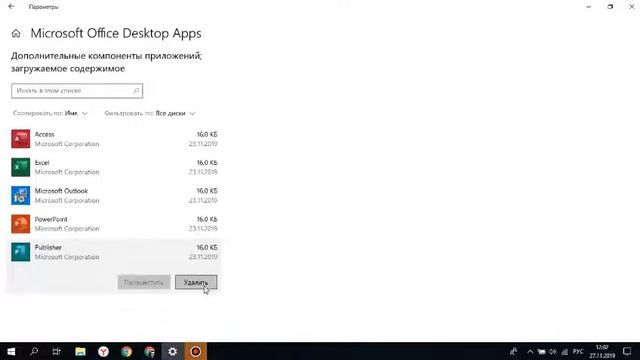This screenshot has height=360, width=640.
Task: Open File Explorer from the taskbar
Action: (80, 351)
